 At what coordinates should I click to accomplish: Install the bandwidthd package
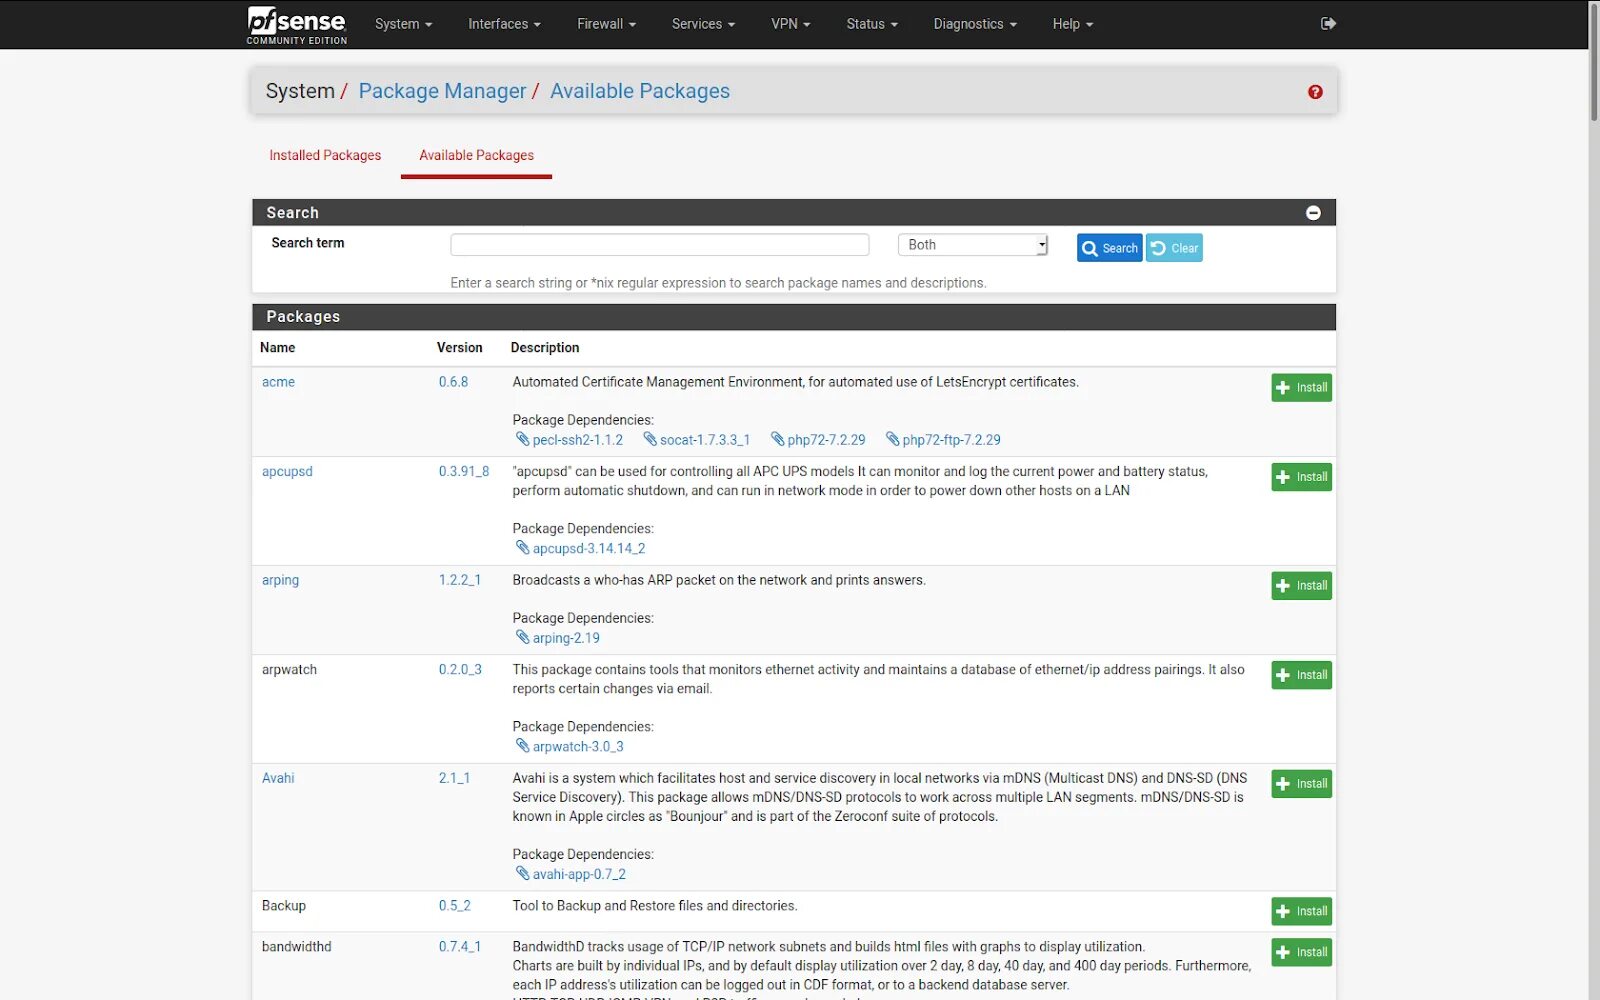point(1301,952)
